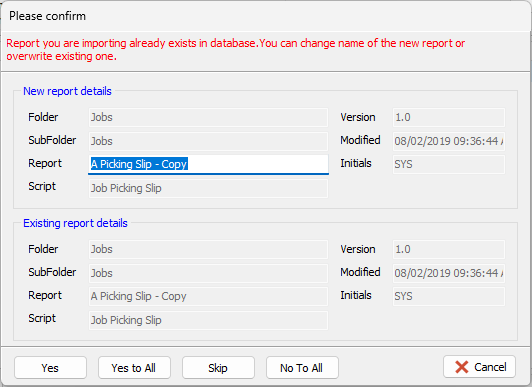Image resolution: width=532 pixels, height=387 pixels.
Task: Confirm with the Yes button
Action: [x=50, y=368]
